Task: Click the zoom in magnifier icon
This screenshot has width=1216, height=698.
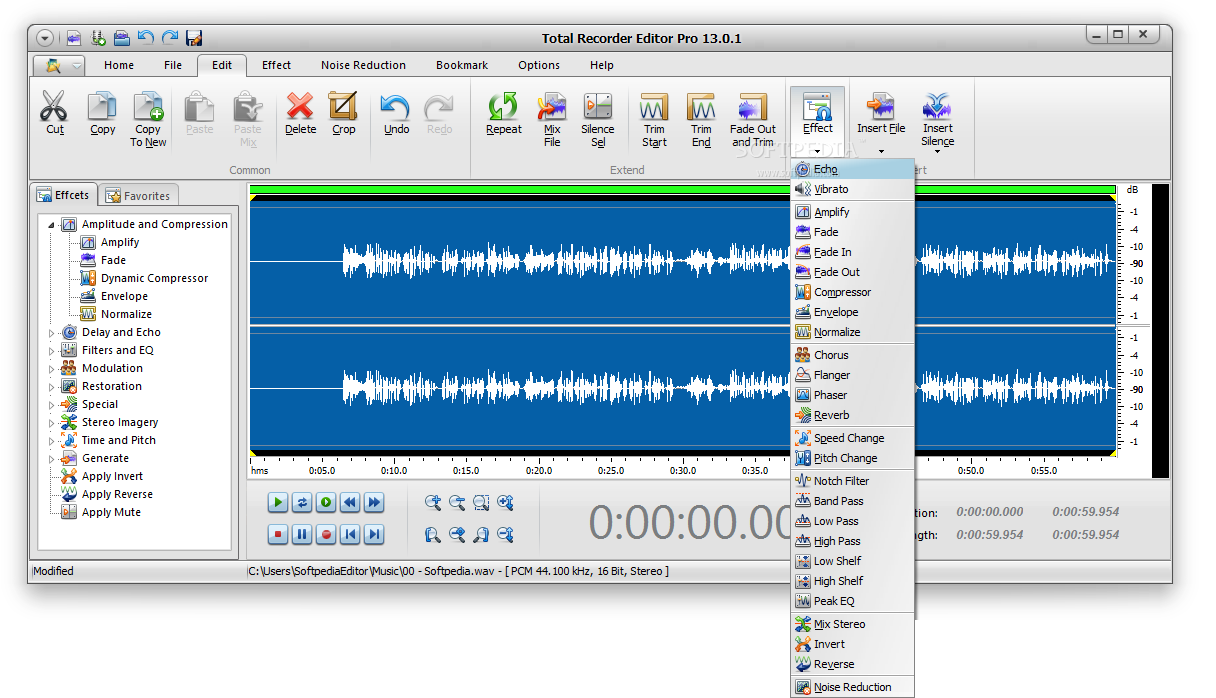Action: pos(433,502)
